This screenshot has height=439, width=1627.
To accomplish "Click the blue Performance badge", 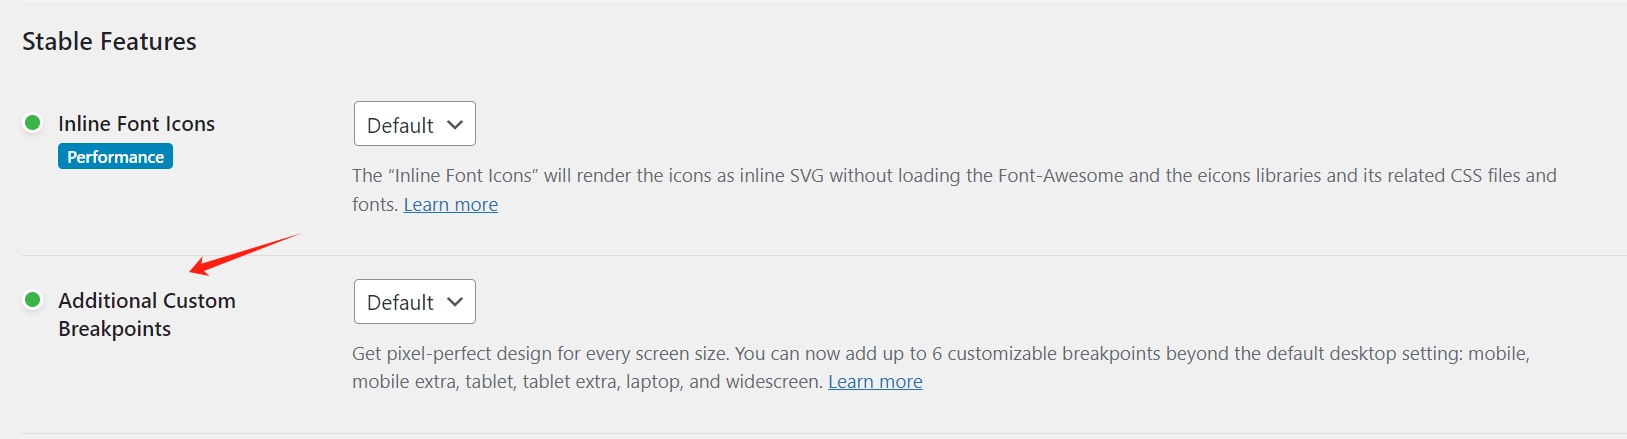I will click(115, 157).
